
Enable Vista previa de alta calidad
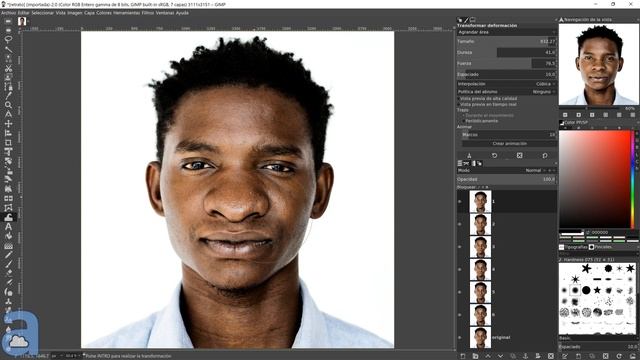[487, 98]
